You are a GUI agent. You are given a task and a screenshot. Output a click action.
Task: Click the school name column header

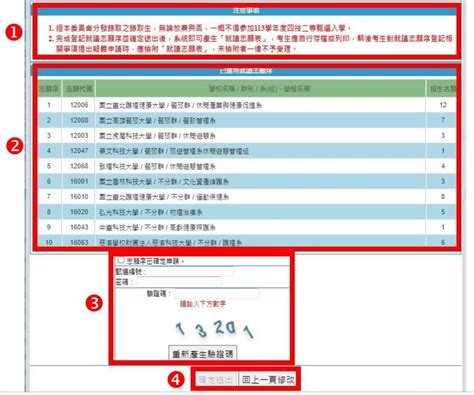click(x=260, y=89)
